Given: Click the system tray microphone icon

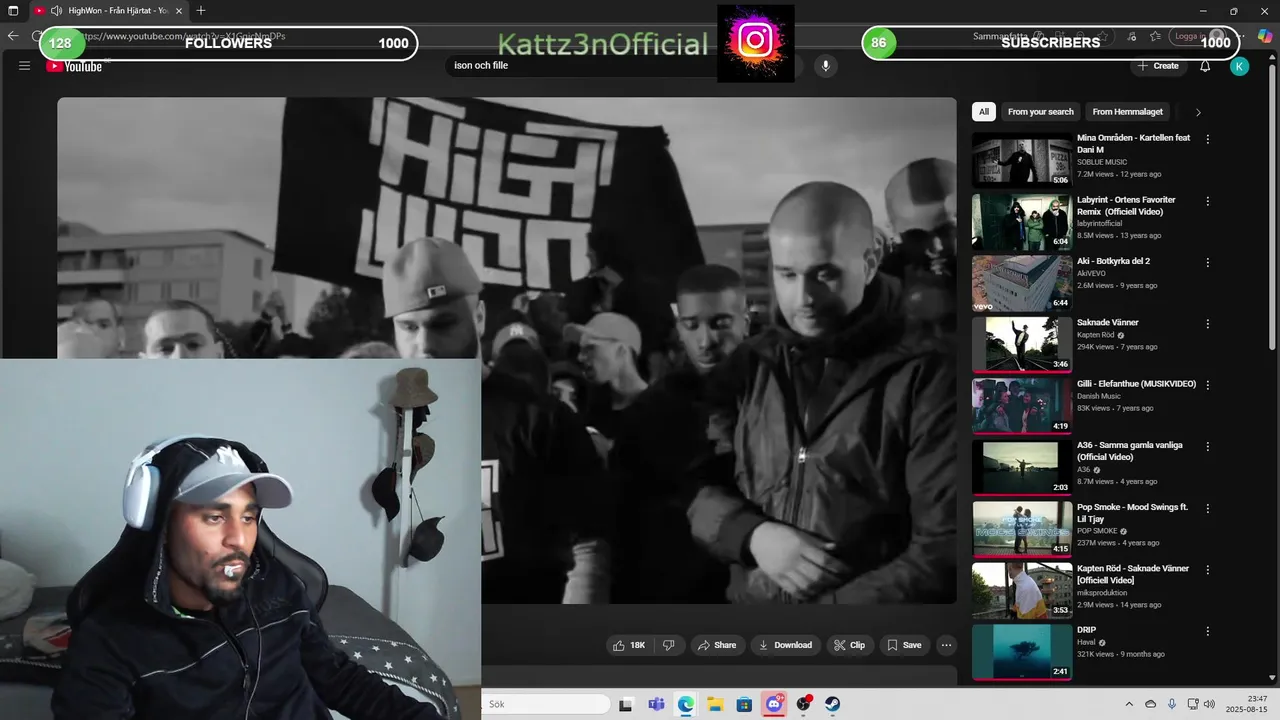Looking at the screenshot, I should pos(1171,705).
